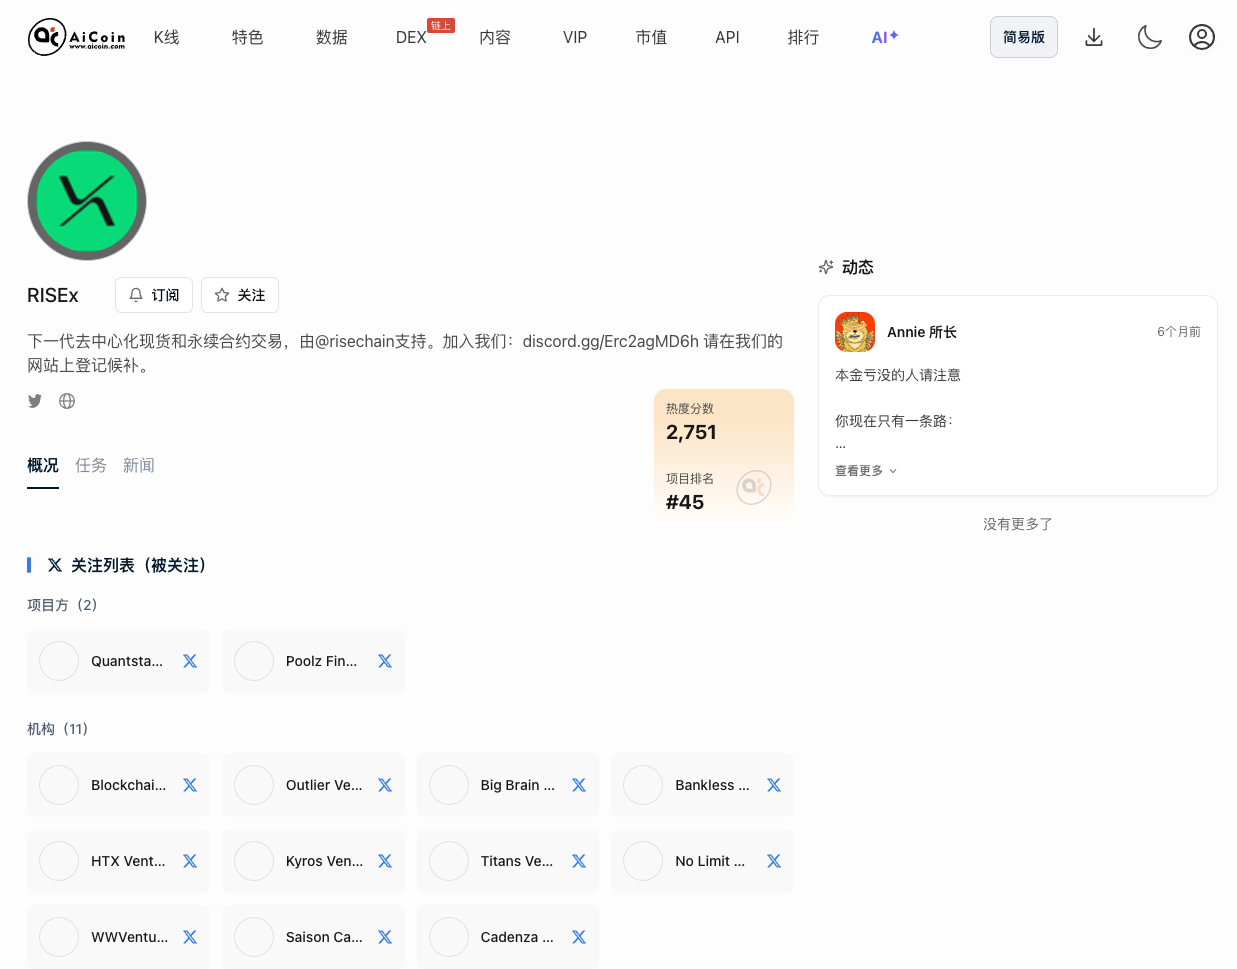Switch to the 任务 tab
The image size is (1237, 969).
pos(91,466)
